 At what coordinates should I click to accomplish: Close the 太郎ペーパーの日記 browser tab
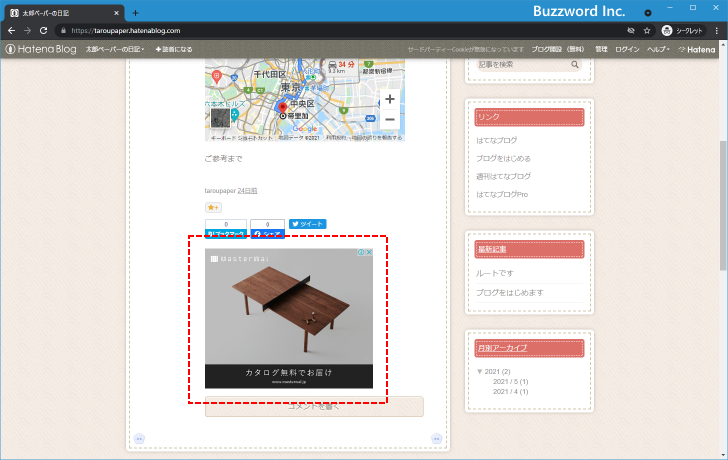tap(117, 13)
